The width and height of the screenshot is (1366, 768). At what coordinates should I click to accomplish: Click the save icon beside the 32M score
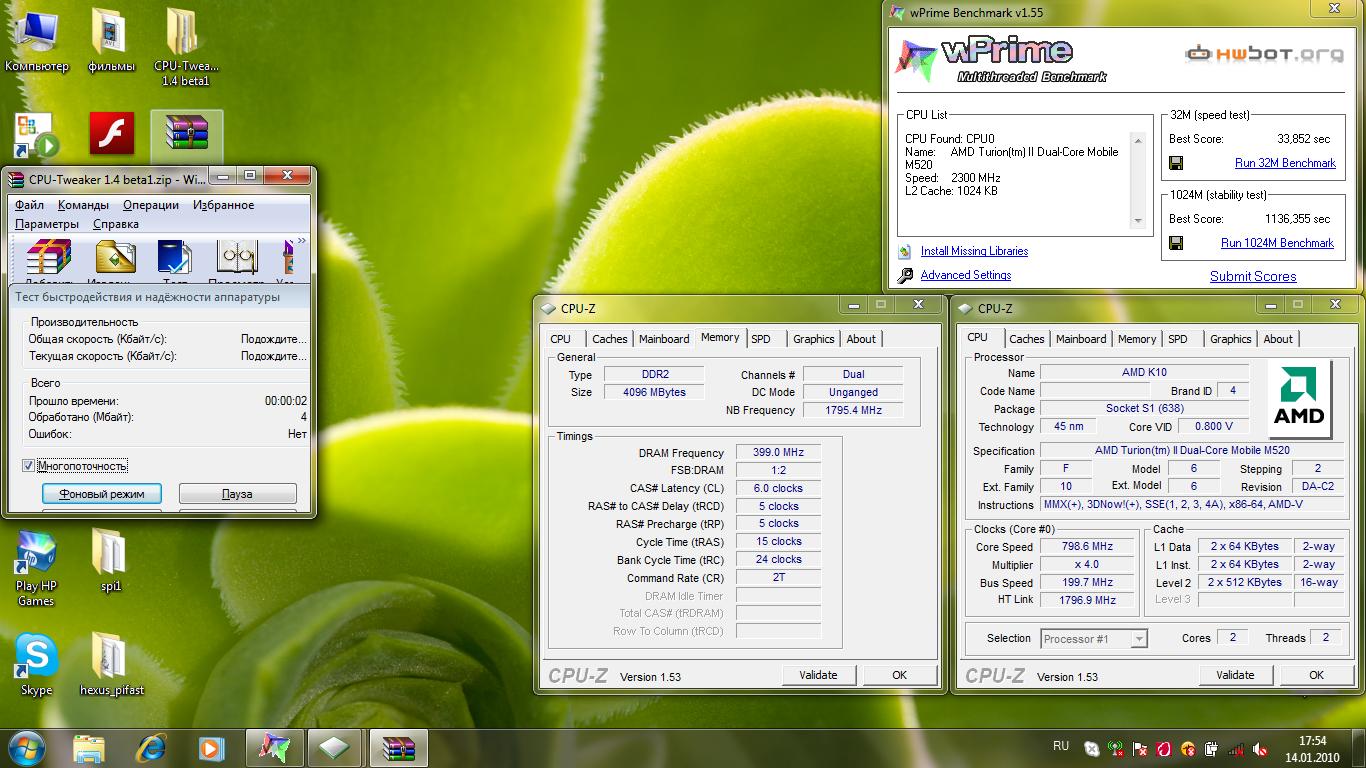(1176, 163)
